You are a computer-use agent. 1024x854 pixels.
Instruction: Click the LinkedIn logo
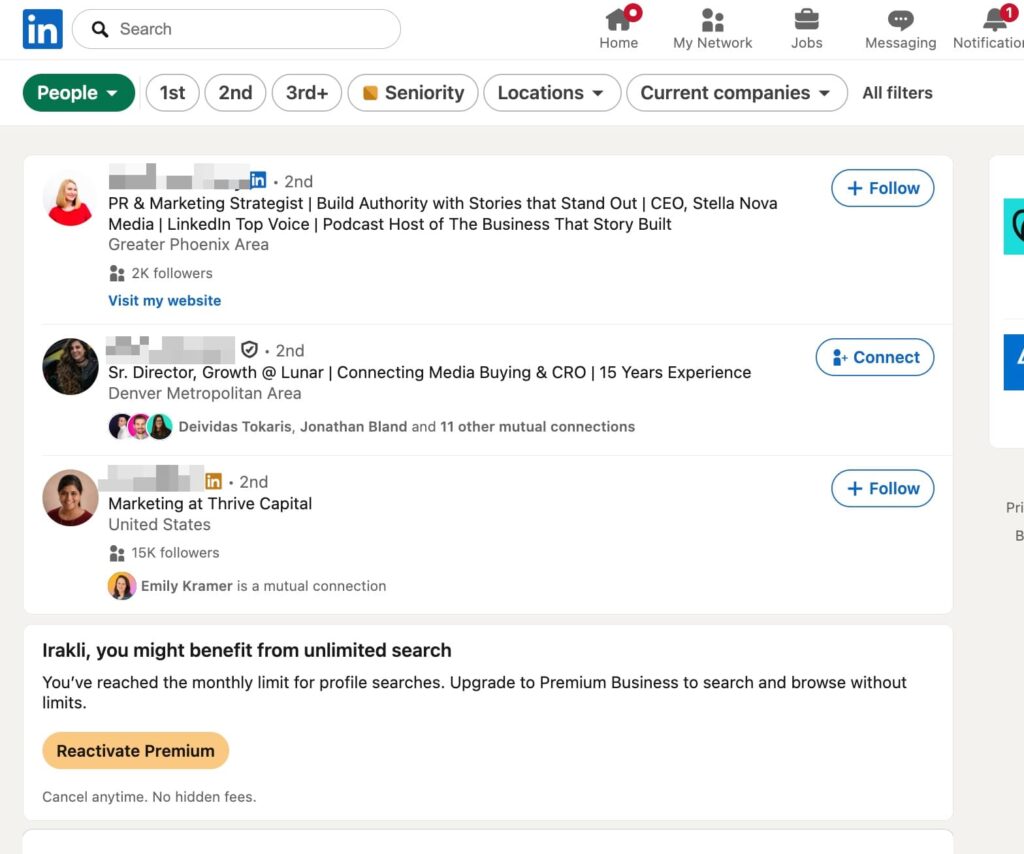[42, 29]
